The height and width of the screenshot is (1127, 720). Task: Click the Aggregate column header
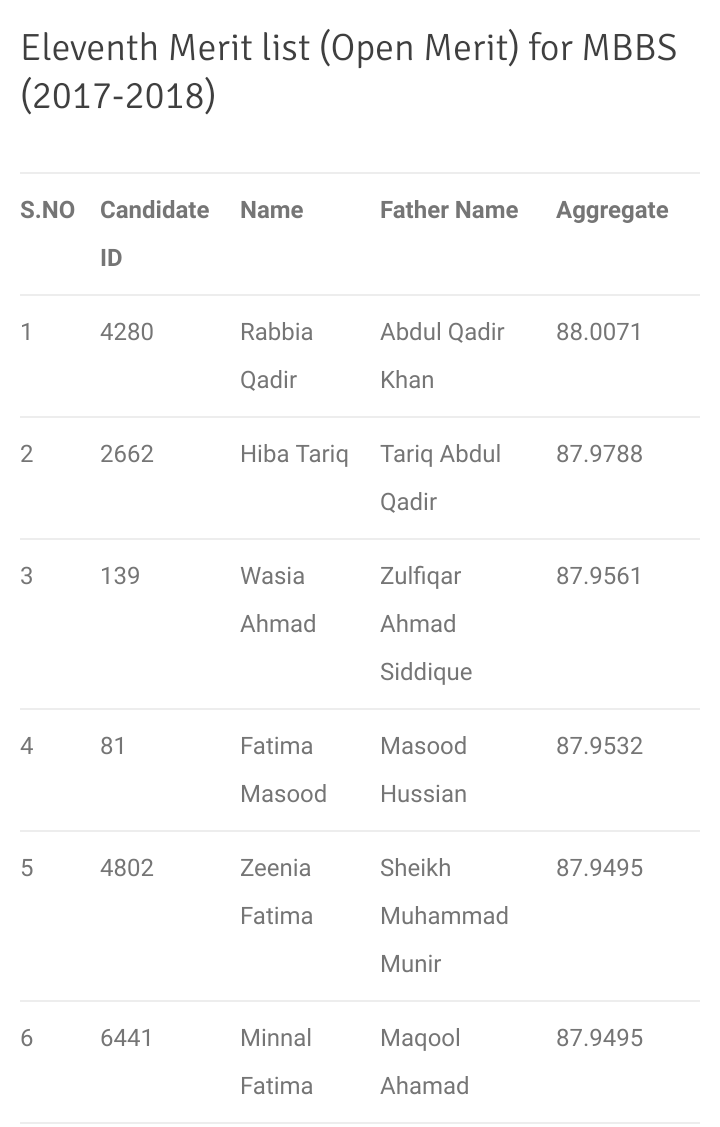[612, 210]
